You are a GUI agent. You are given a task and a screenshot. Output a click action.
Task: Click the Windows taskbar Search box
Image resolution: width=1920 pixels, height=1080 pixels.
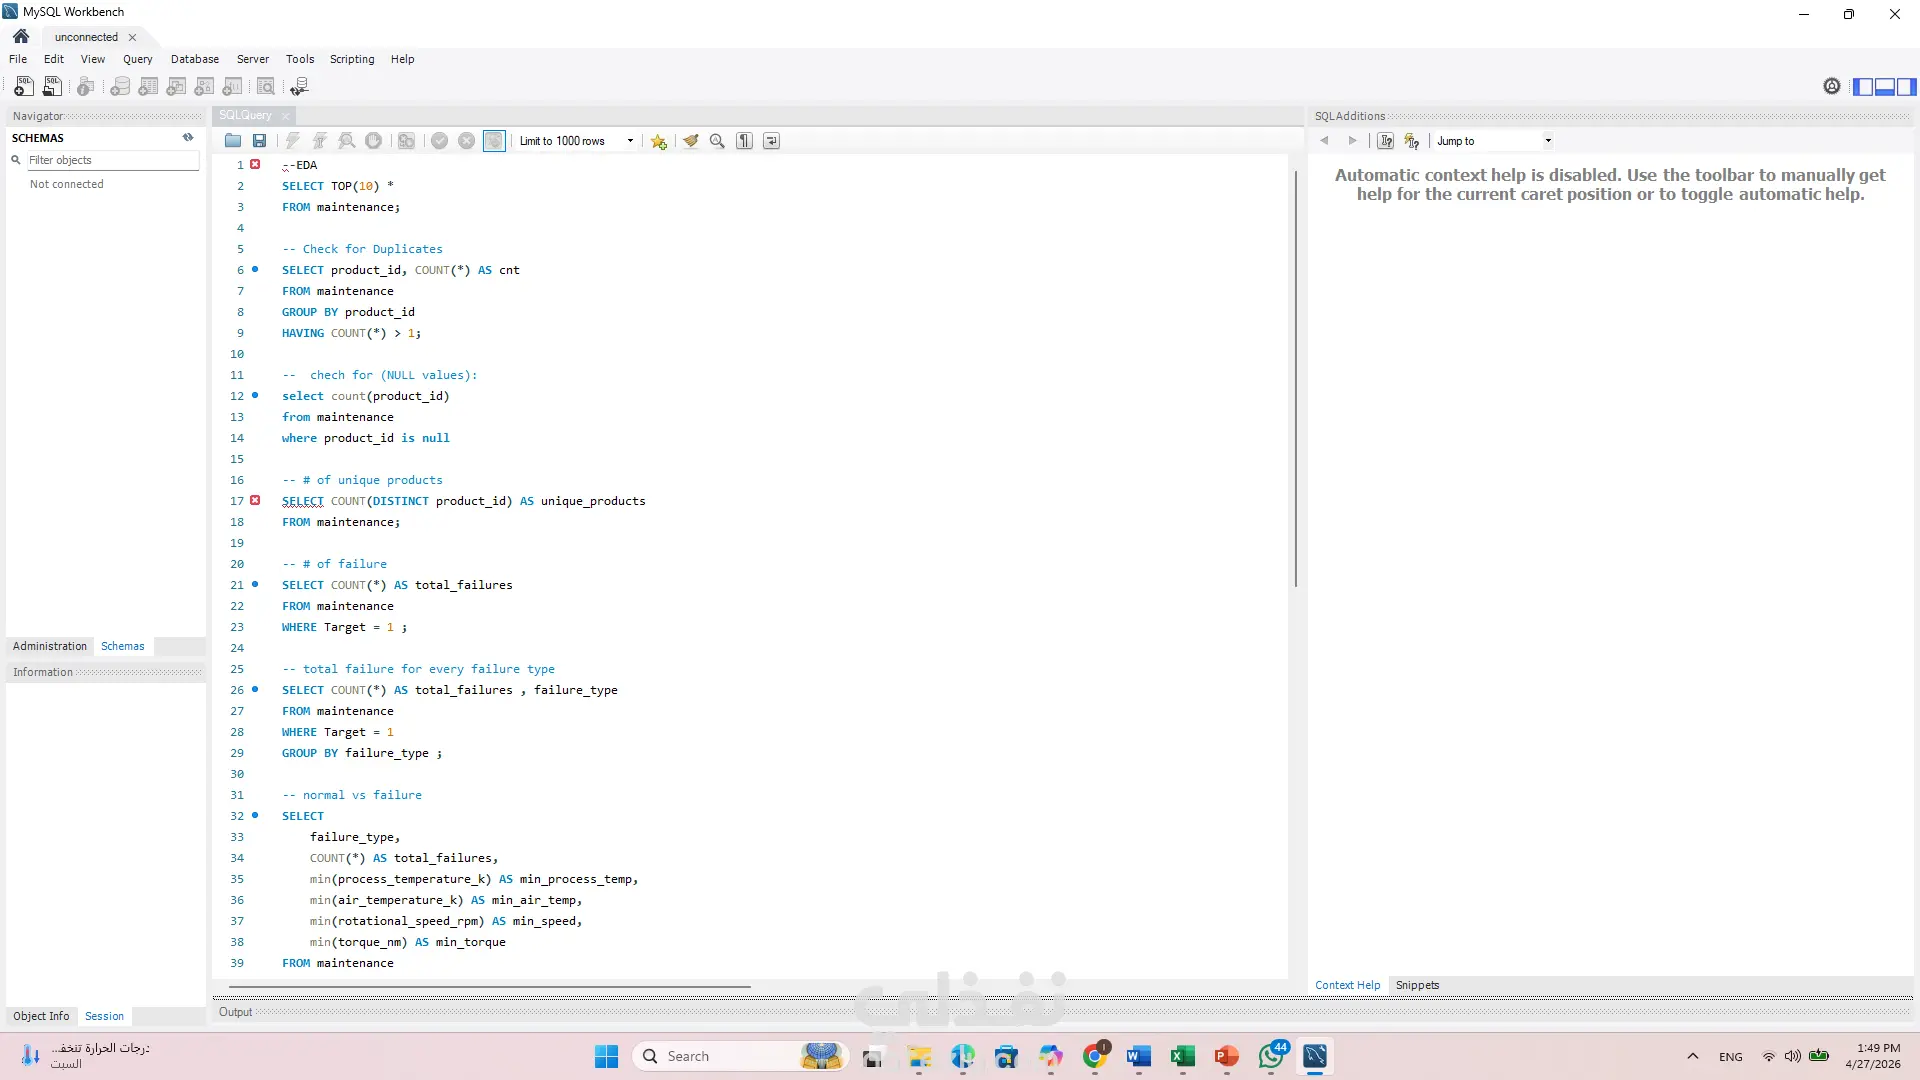coord(740,1056)
